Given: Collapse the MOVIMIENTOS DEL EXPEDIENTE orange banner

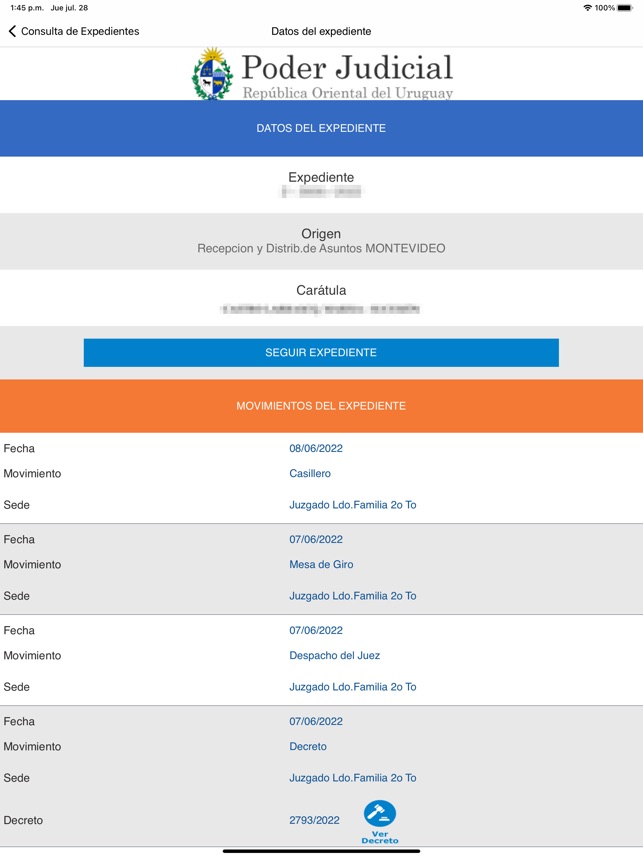Looking at the screenshot, I should tap(321, 406).
